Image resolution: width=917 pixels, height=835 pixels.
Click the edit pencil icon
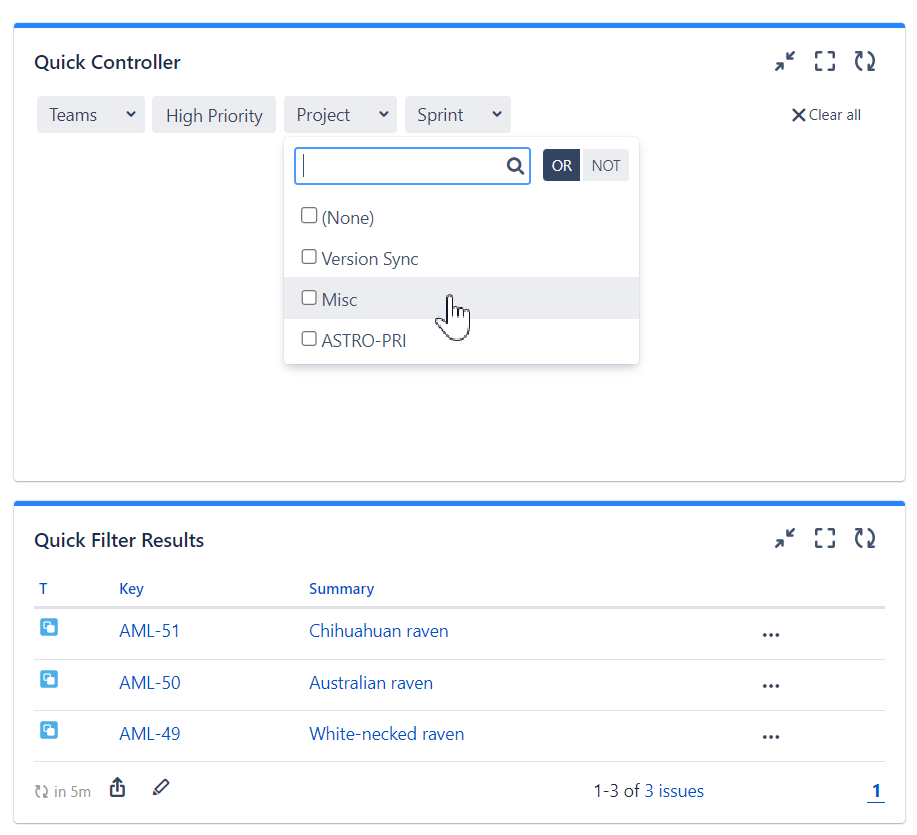point(161,788)
